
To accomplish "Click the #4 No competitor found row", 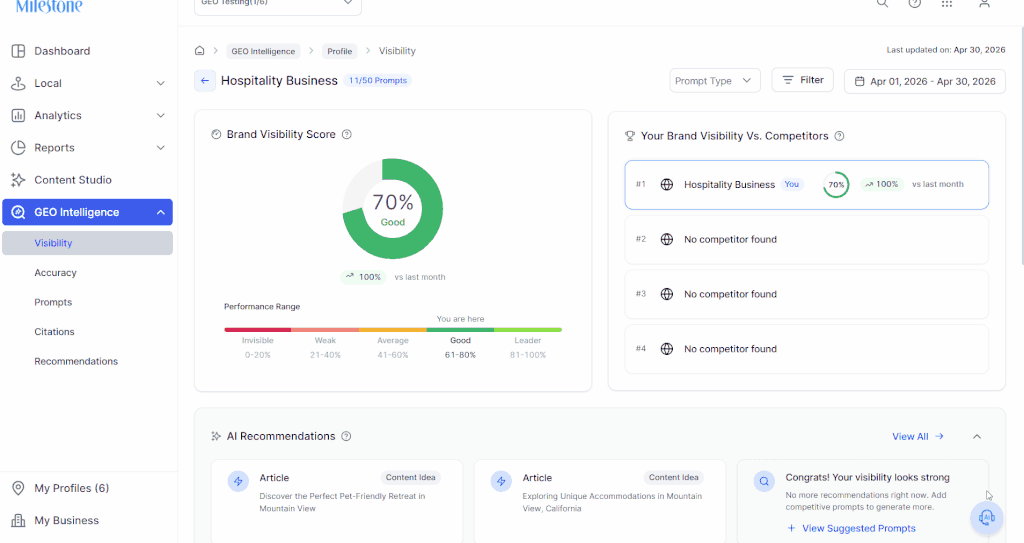I will click(x=807, y=350).
